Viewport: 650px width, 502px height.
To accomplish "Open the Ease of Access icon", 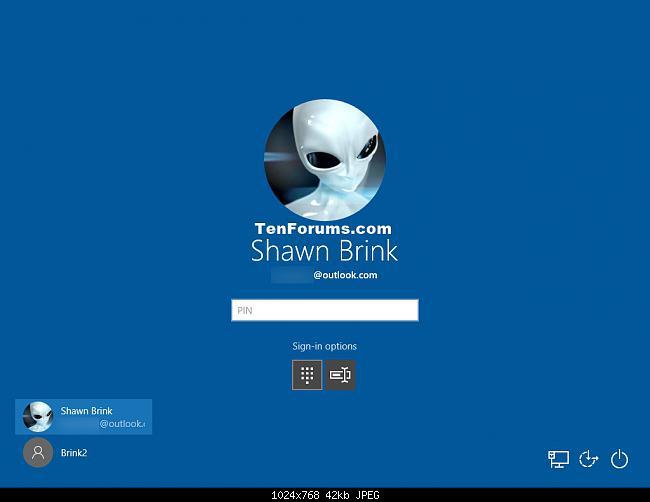I will click(589, 459).
